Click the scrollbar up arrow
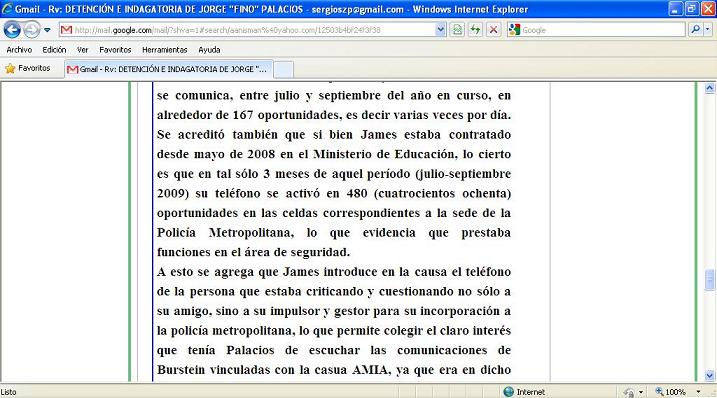The image size is (717, 398). [710, 88]
